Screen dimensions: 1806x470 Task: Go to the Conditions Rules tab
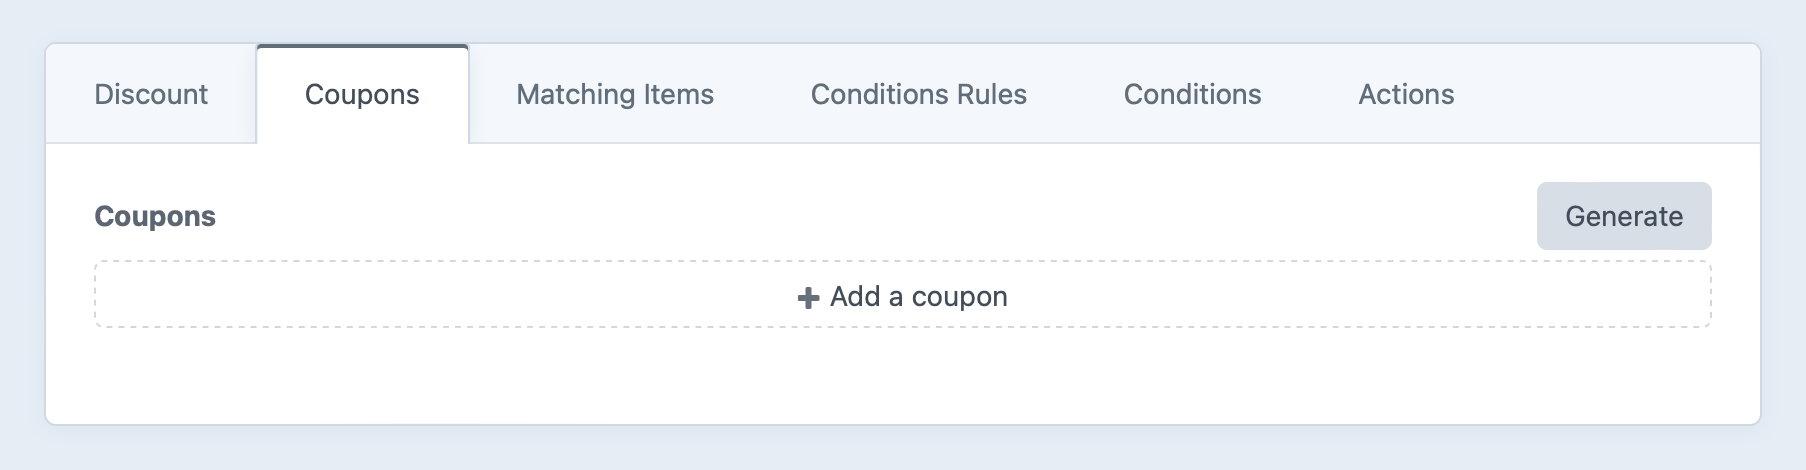tap(918, 94)
